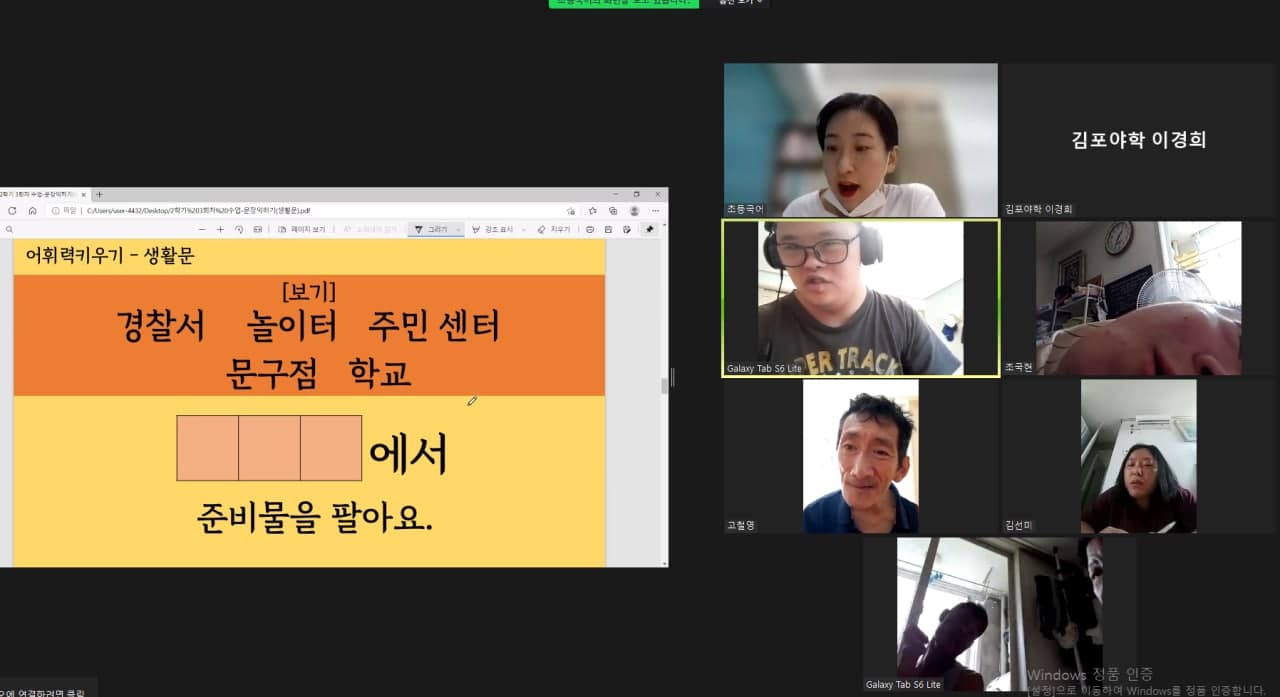The image size is (1280, 697).
Task: Click the site info icon beside 파일
Action: 55,211
